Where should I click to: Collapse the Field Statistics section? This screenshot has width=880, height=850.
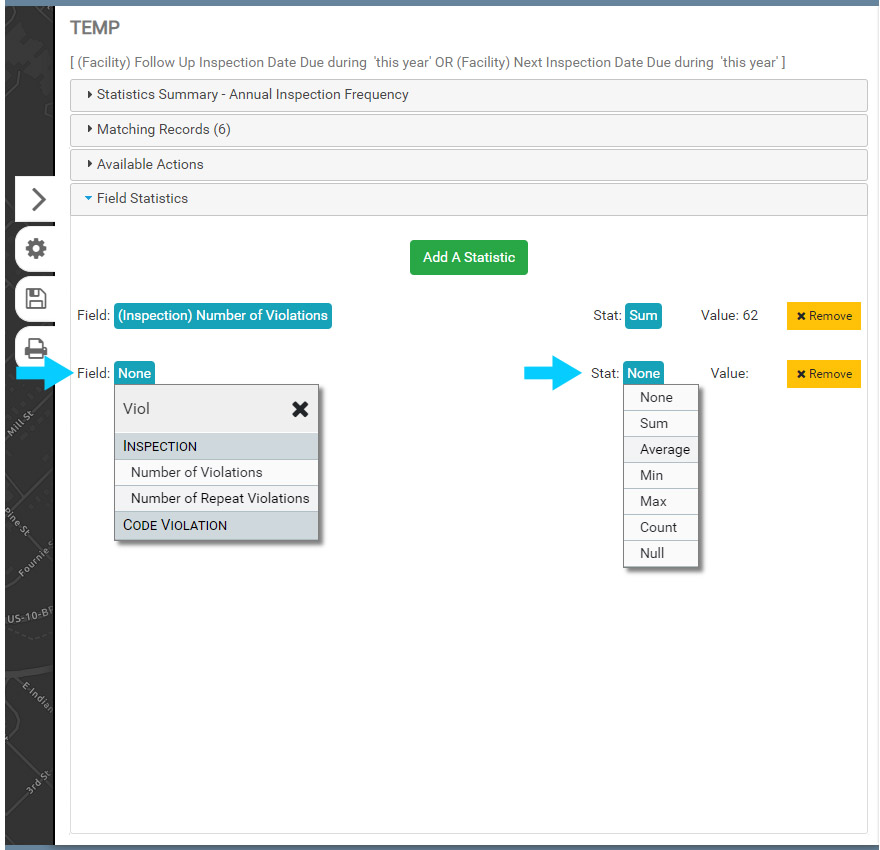pos(142,199)
